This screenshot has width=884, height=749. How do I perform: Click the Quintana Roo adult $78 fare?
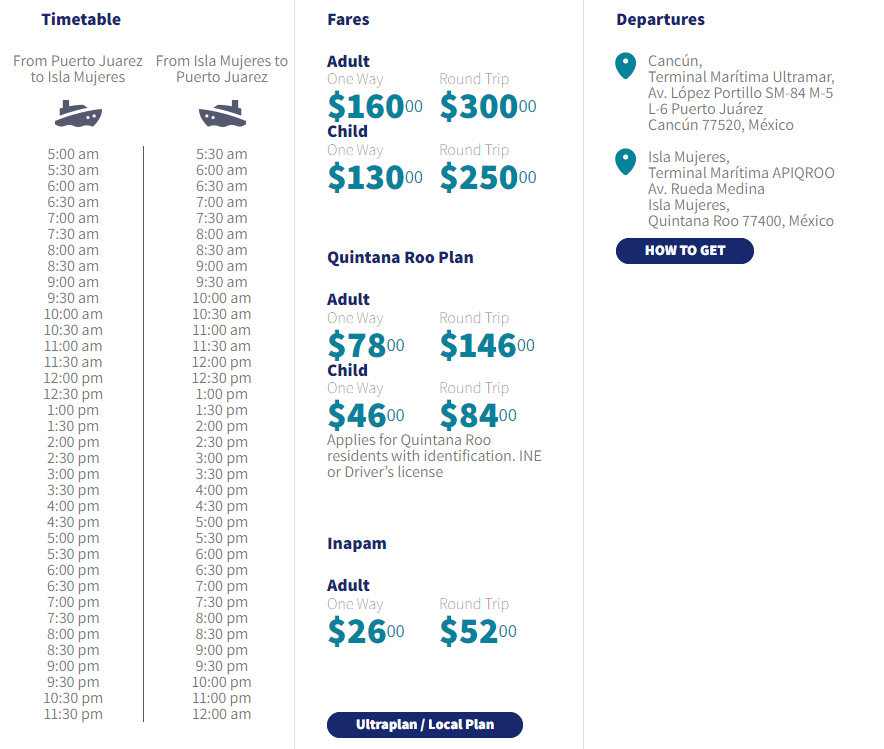(366, 345)
